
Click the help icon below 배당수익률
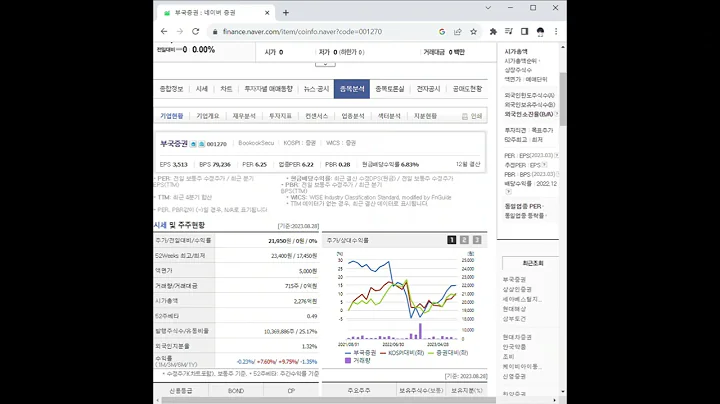pos(508,192)
